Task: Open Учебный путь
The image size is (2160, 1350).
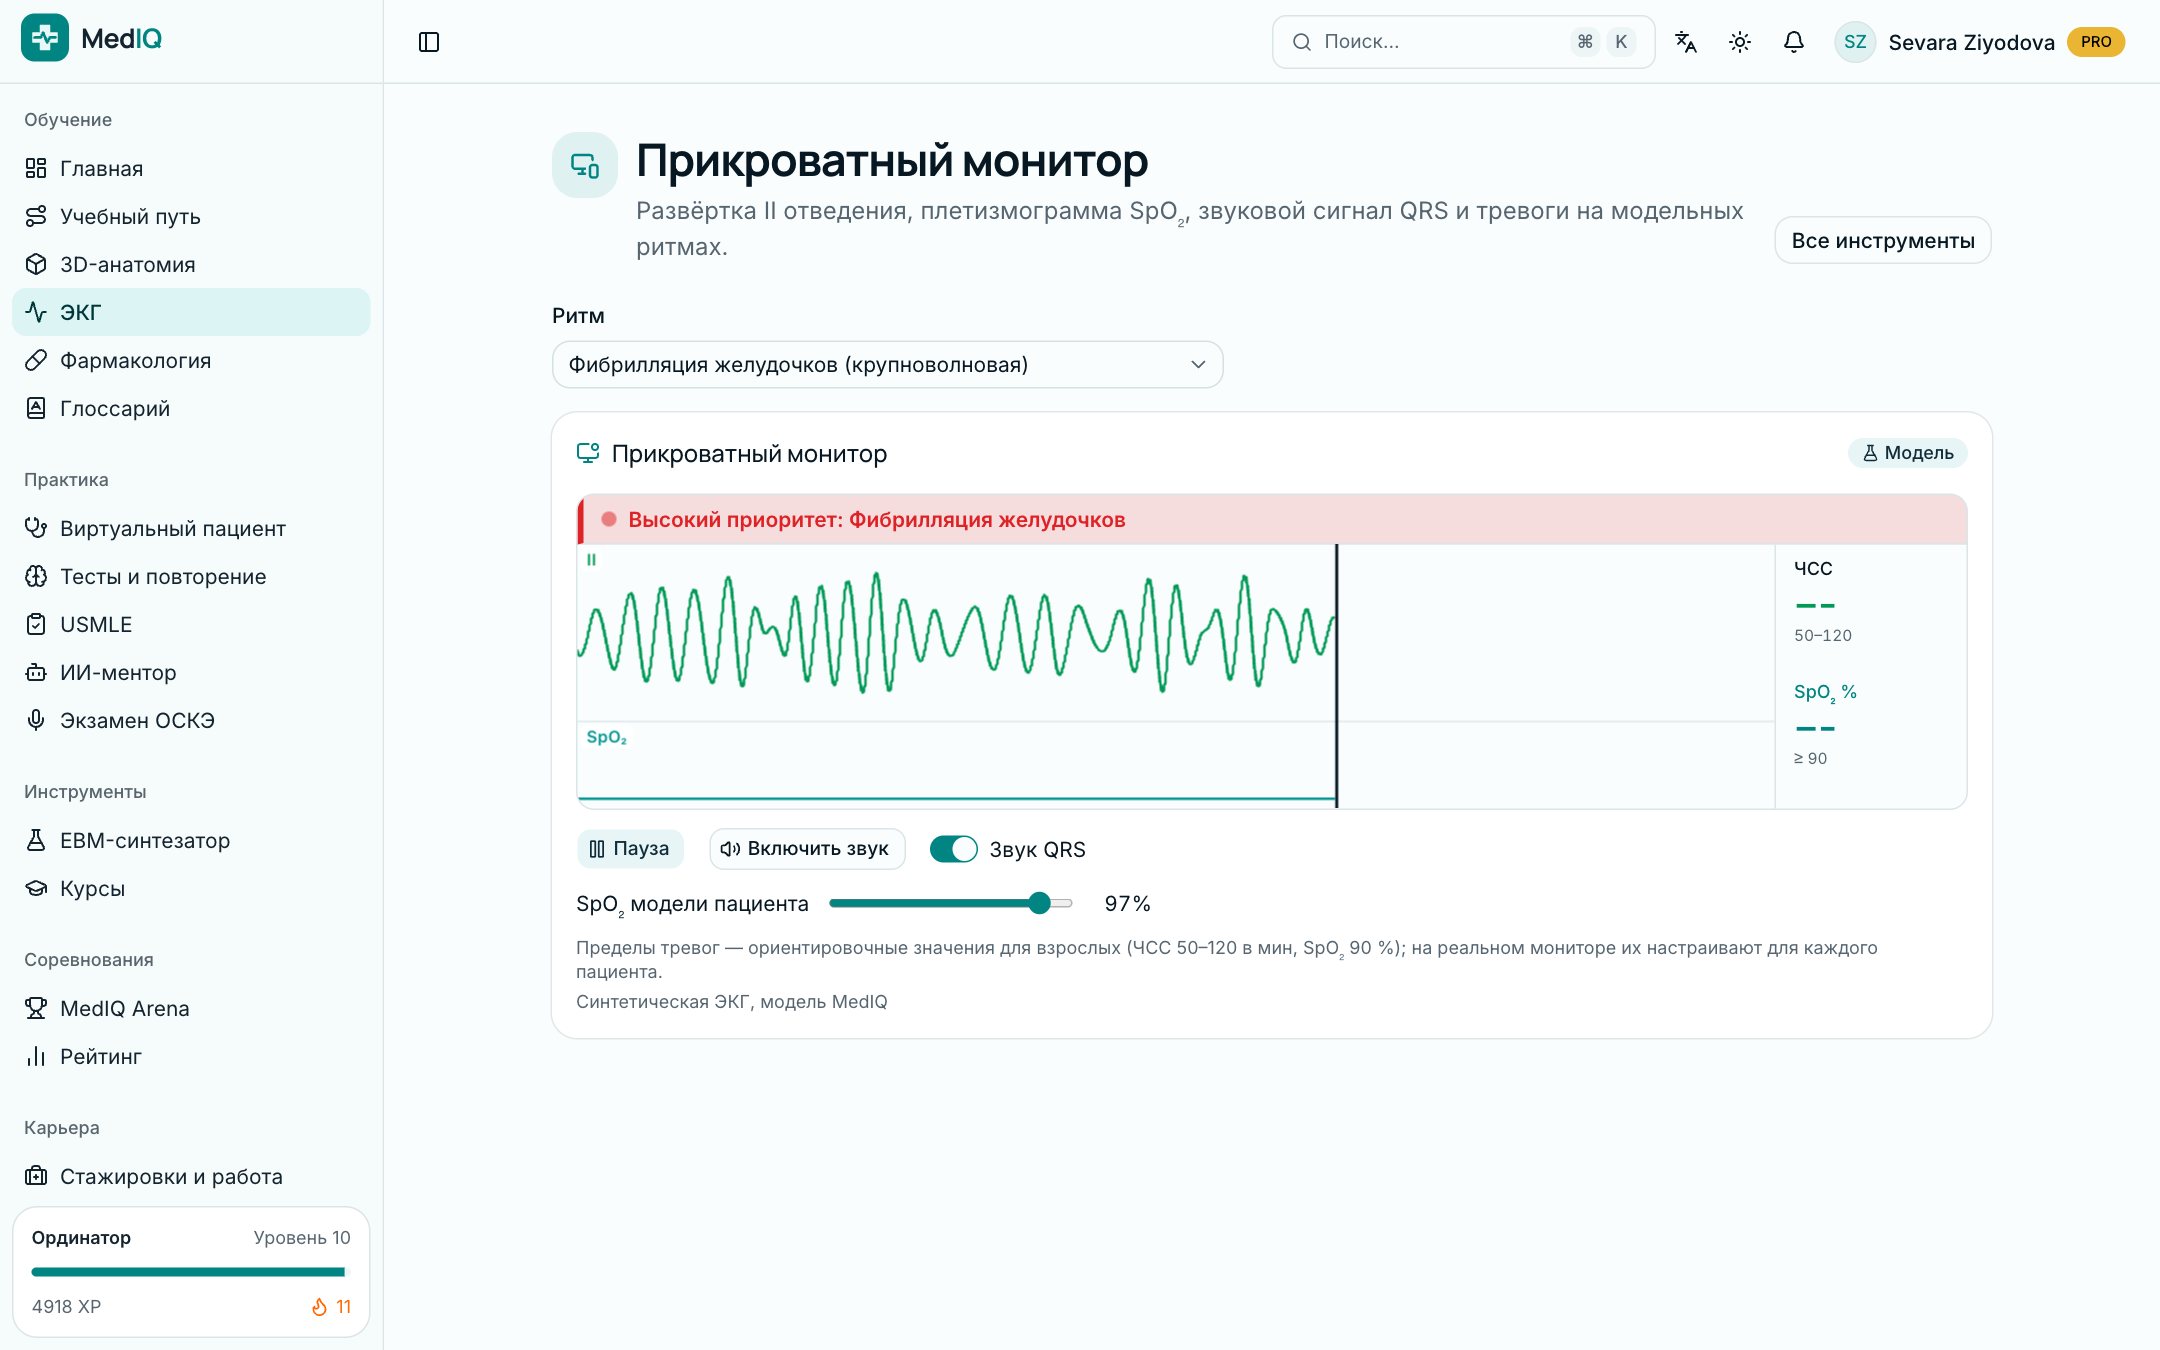Action: click(191, 216)
